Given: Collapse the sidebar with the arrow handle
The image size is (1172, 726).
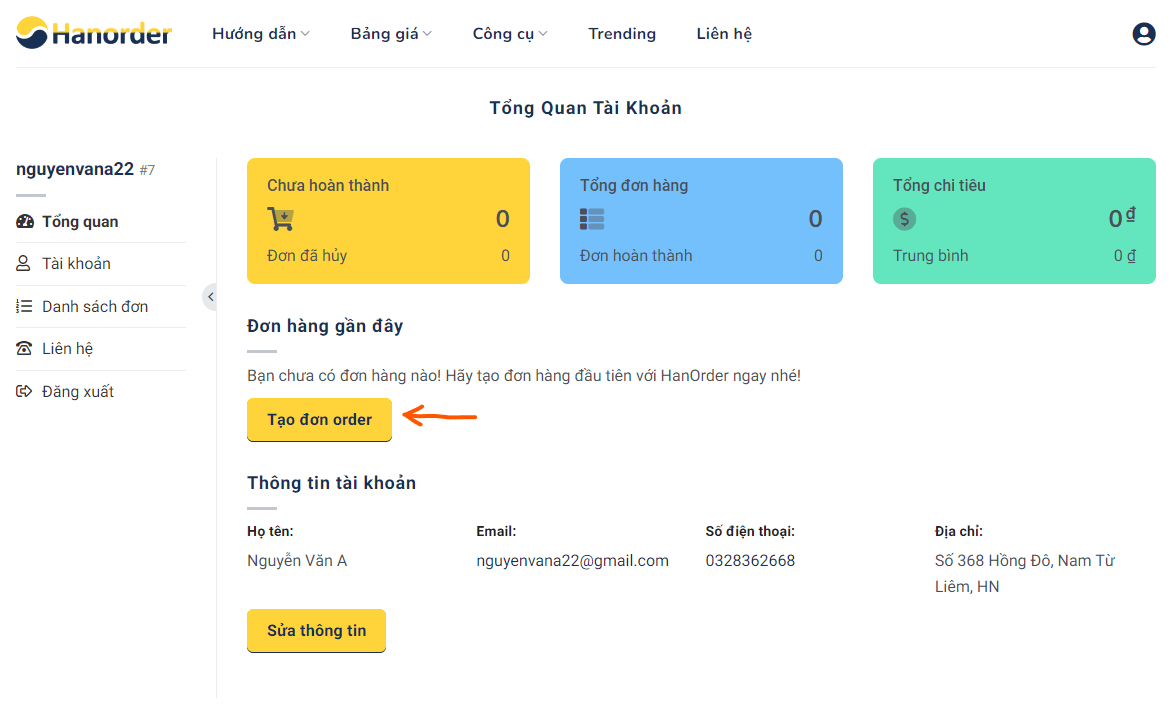Looking at the screenshot, I should click(210, 297).
